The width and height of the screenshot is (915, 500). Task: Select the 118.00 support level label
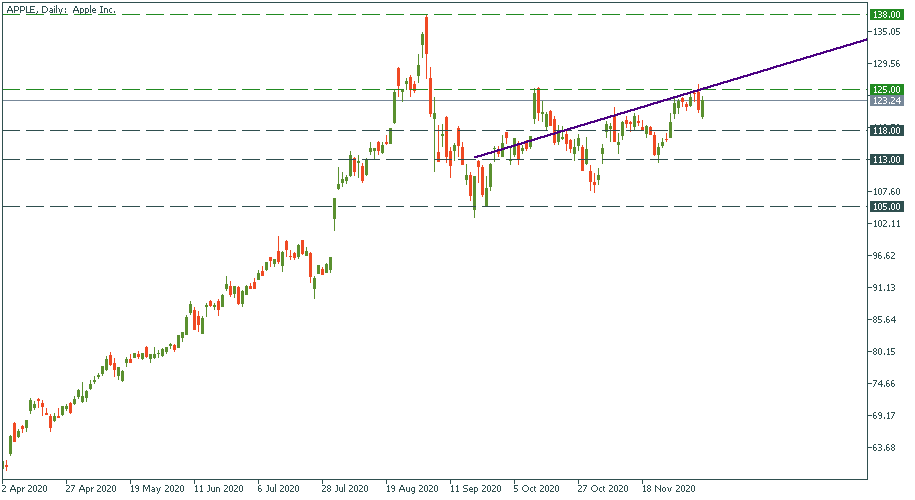(x=888, y=130)
